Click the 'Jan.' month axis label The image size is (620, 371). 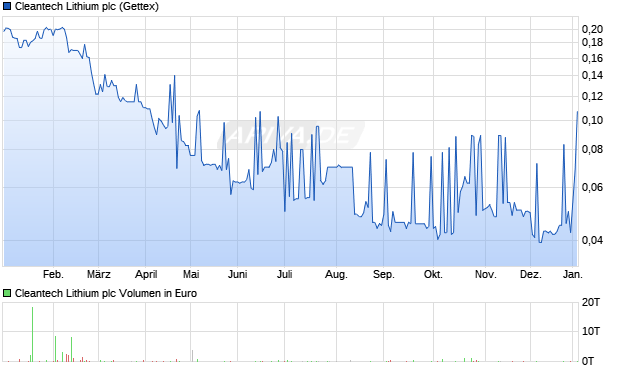point(573,274)
